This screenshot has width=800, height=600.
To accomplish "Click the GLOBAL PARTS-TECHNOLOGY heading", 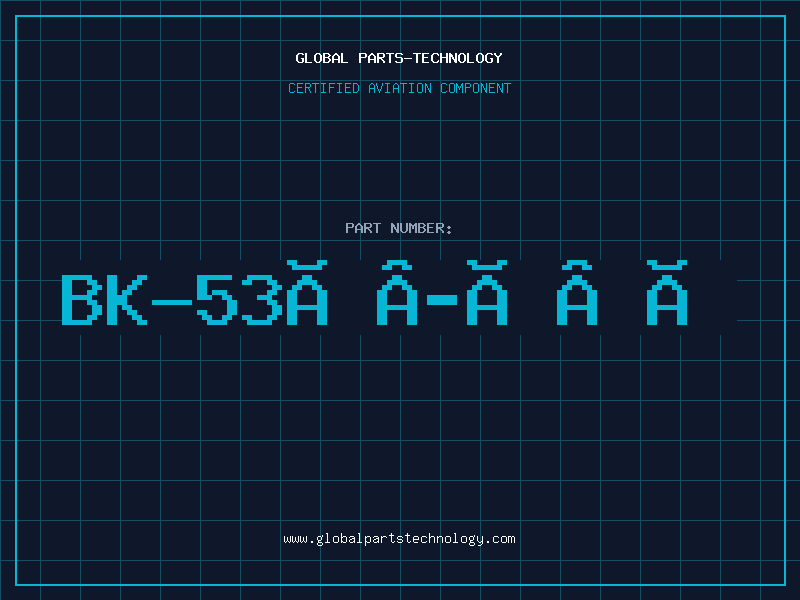I will tap(399, 58).
